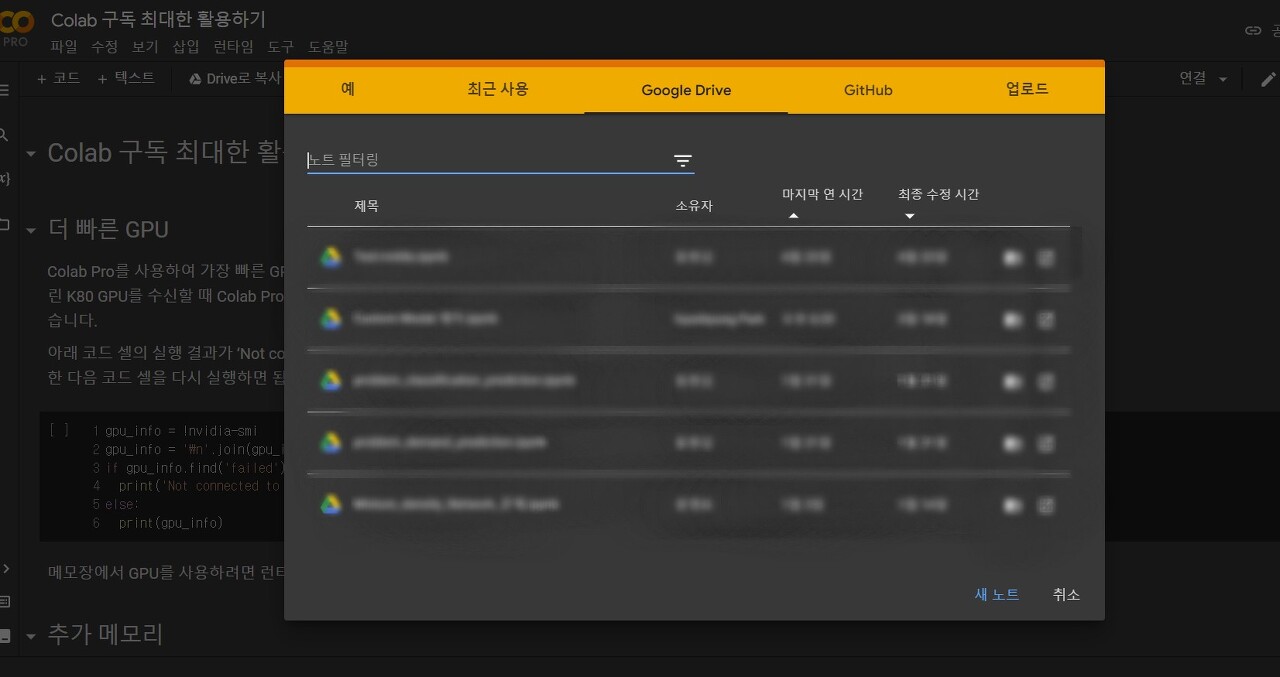Show problem_classification_prediction notebook in Drive
This screenshot has width=1280, height=677.
tap(1013, 382)
